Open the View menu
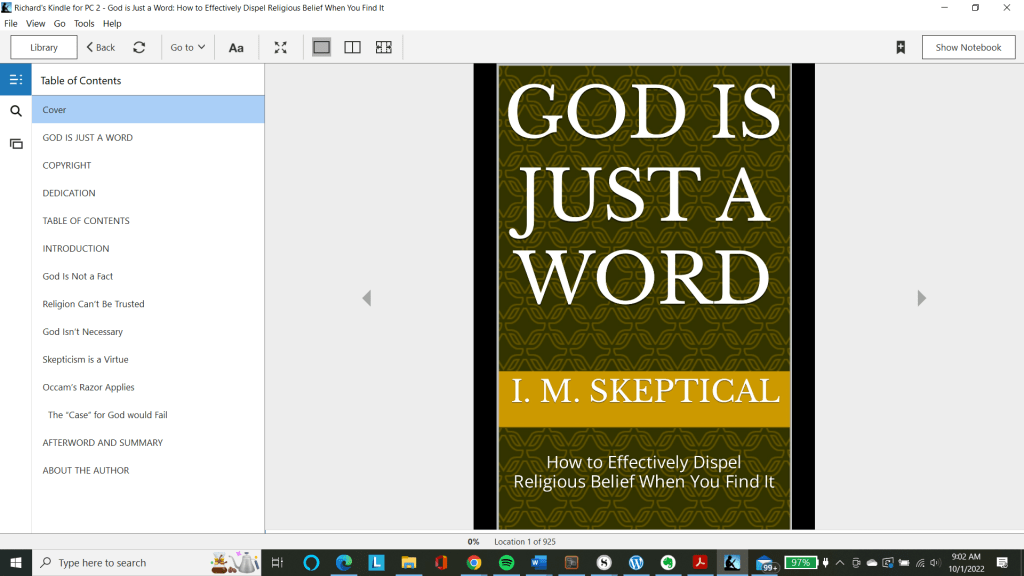This screenshot has height=576, width=1024. [35, 23]
